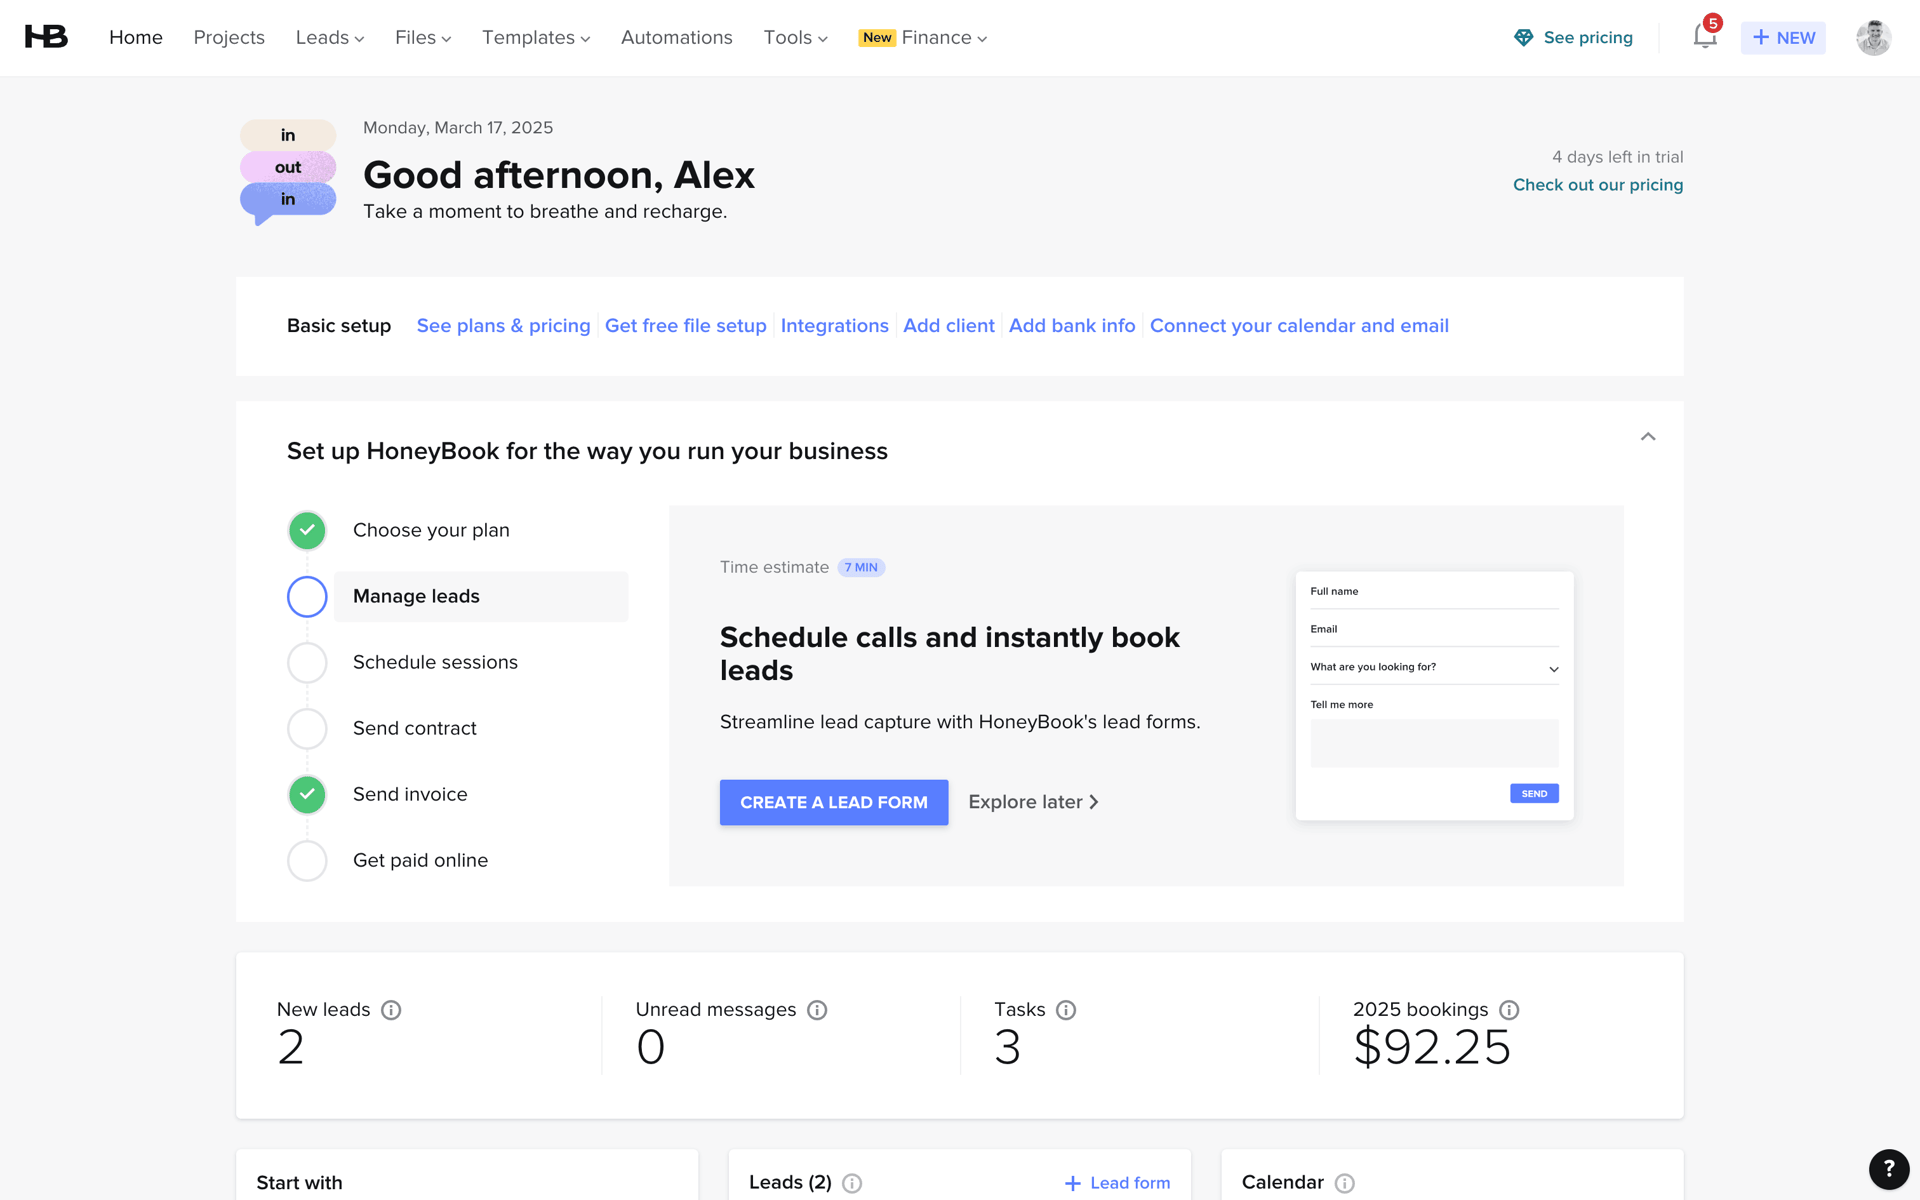Image resolution: width=1920 pixels, height=1200 pixels.
Task: Open the 'What are you looking for?' dropdown
Action: click(x=1434, y=667)
